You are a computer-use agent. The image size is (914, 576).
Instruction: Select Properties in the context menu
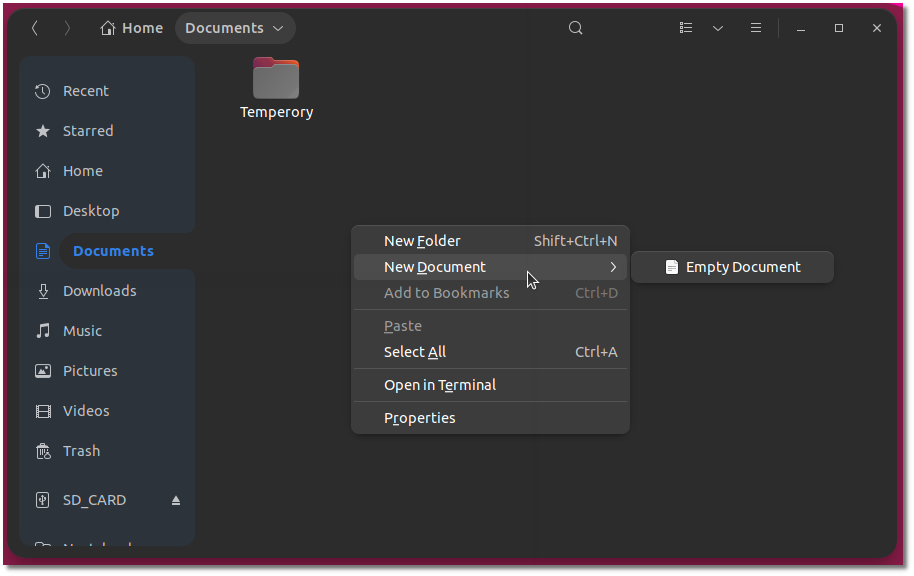(419, 418)
